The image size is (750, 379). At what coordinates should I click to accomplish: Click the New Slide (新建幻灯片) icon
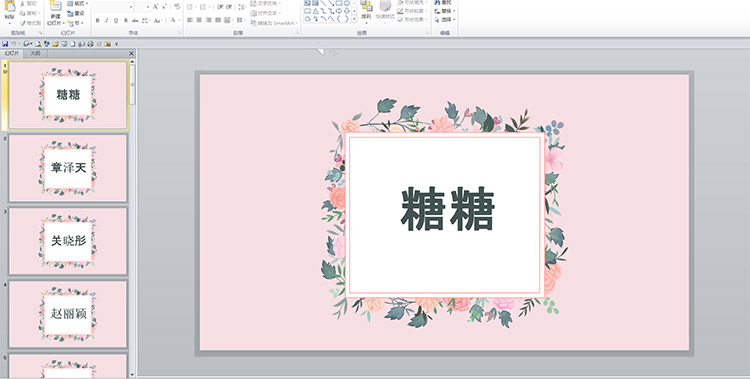(55, 6)
